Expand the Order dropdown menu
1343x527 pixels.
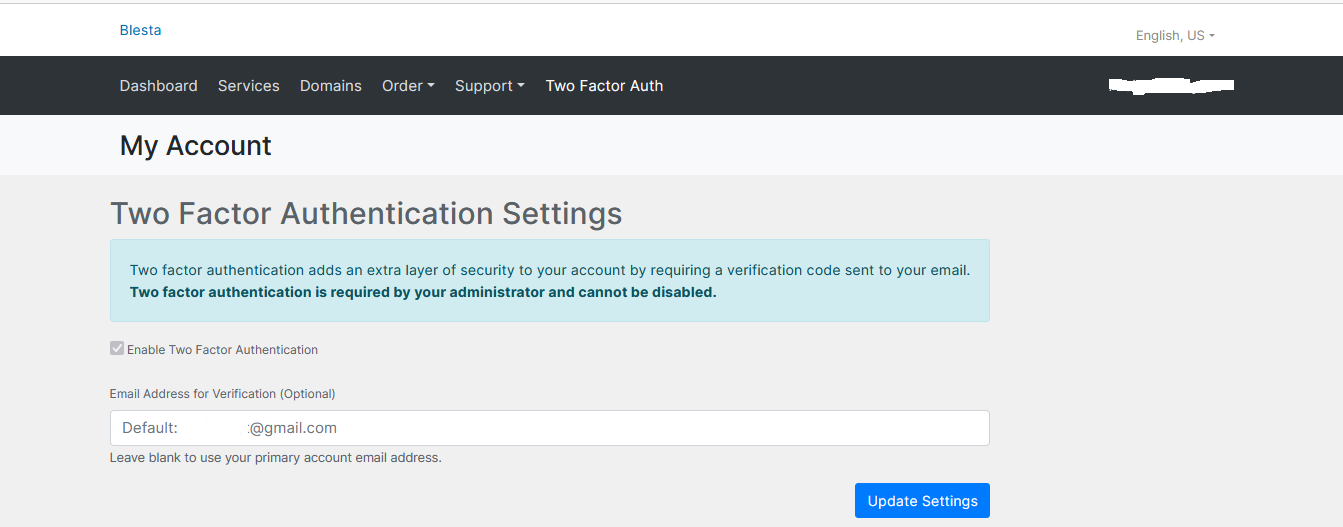pos(407,86)
